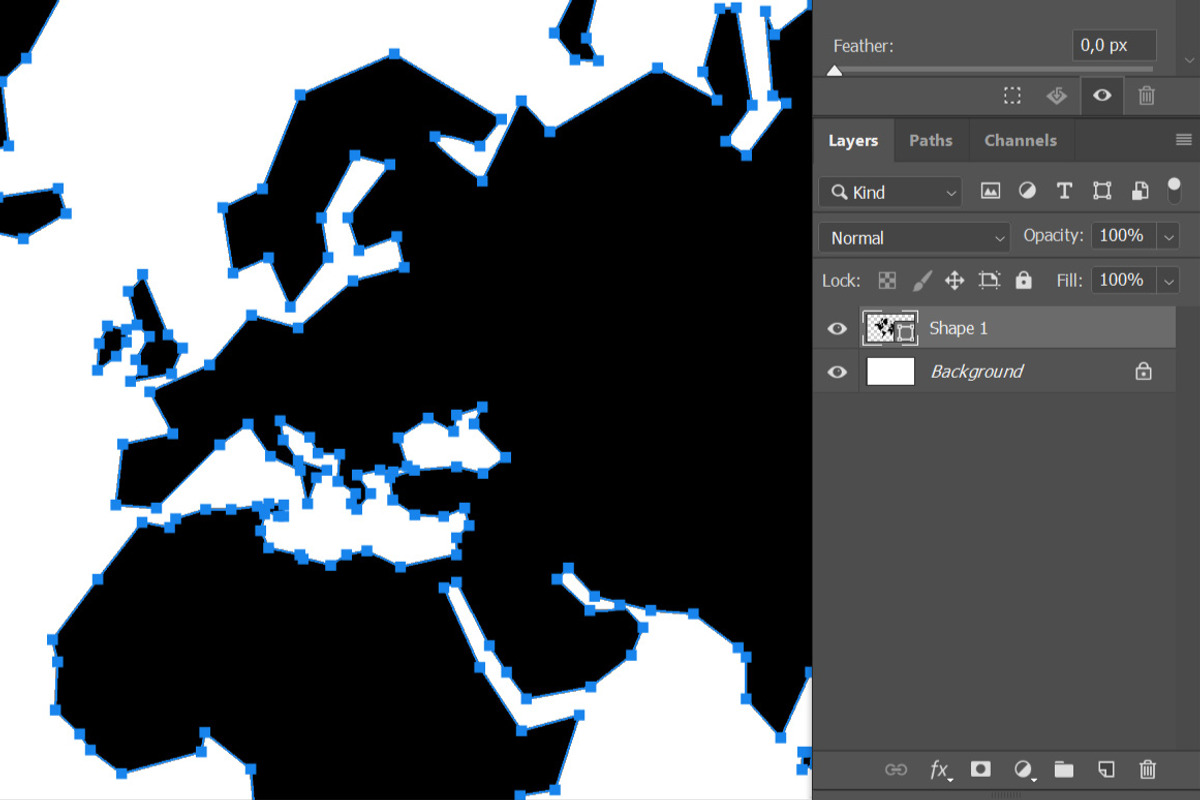The width and height of the screenshot is (1200, 800).
Task: Select the Background layer thumbnail
Action: (890, 372)
